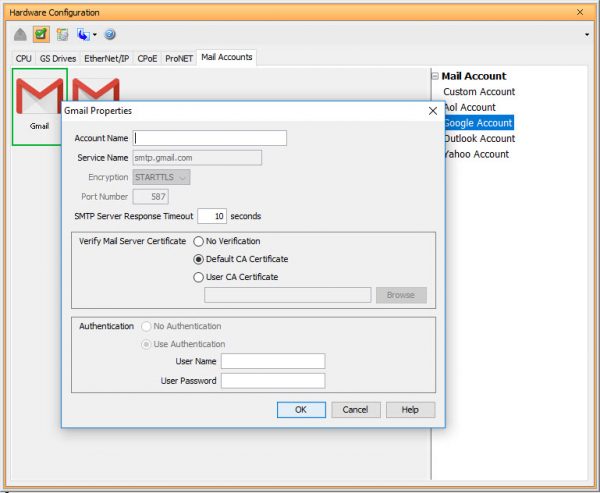Select Outlook Account in the list
The image size is (600, 493).
click(x=479, y=138)
